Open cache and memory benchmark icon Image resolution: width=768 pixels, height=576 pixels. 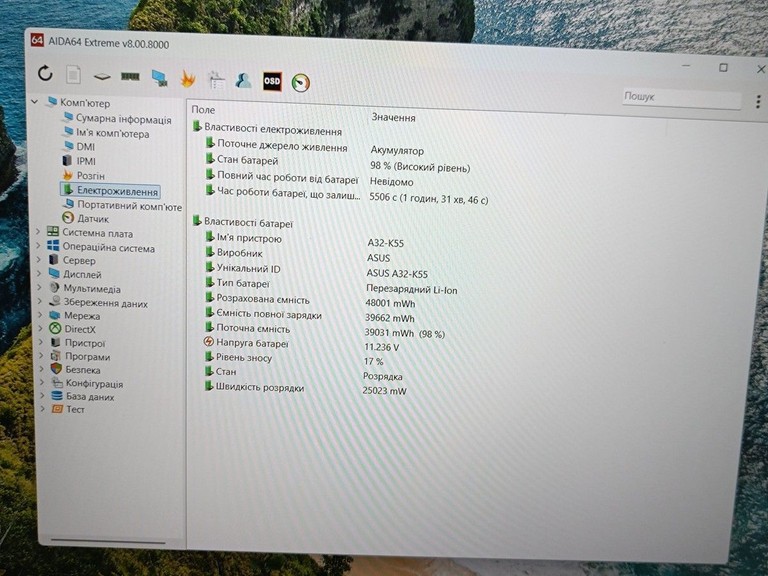tap(130, 76)
